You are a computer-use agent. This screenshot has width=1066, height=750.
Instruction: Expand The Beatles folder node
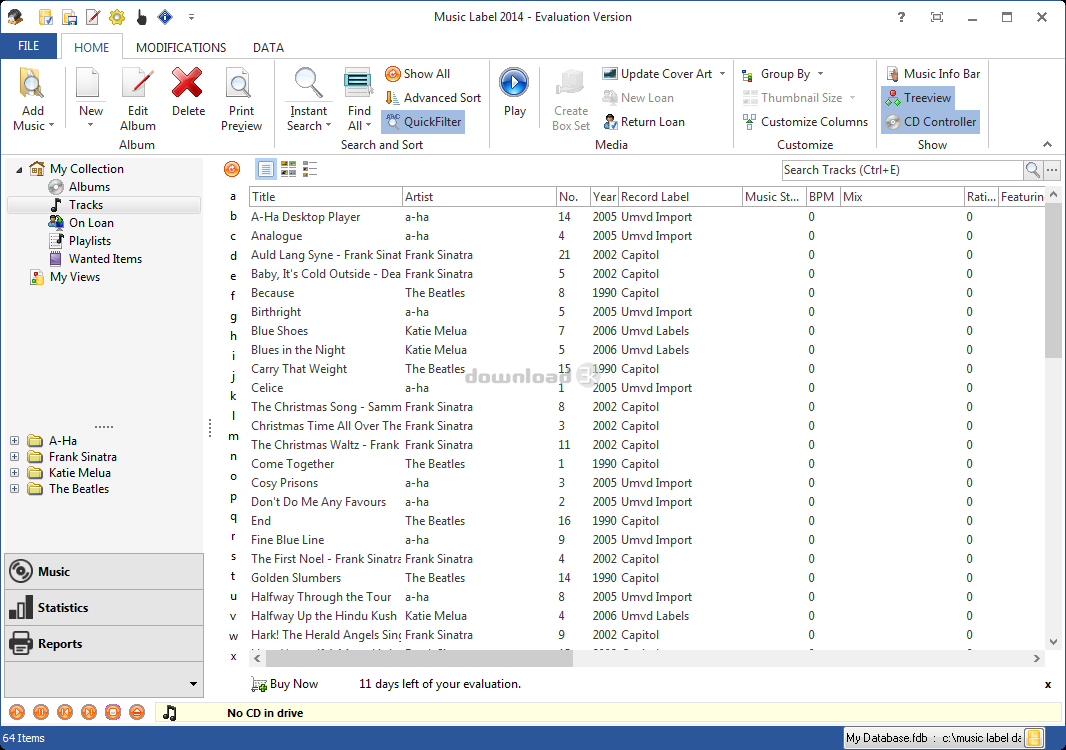coord(14,489)
